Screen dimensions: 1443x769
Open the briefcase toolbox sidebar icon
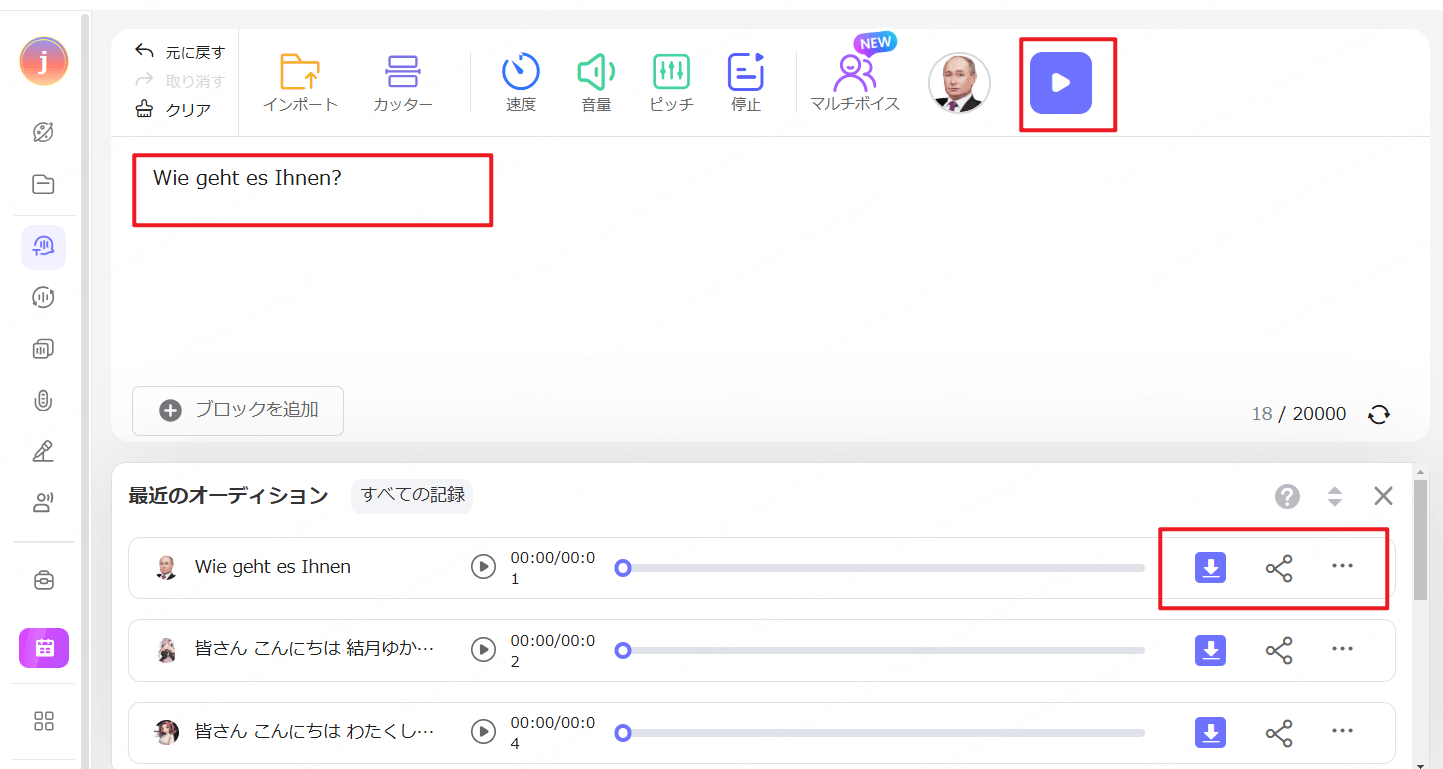[x=43, y=580]
